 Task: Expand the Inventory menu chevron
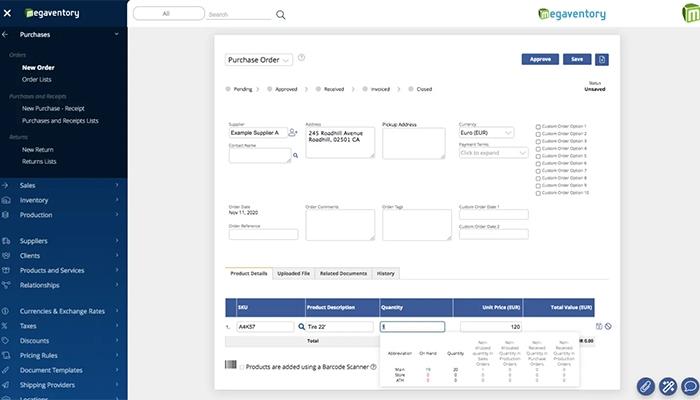[x=117, y=200]
